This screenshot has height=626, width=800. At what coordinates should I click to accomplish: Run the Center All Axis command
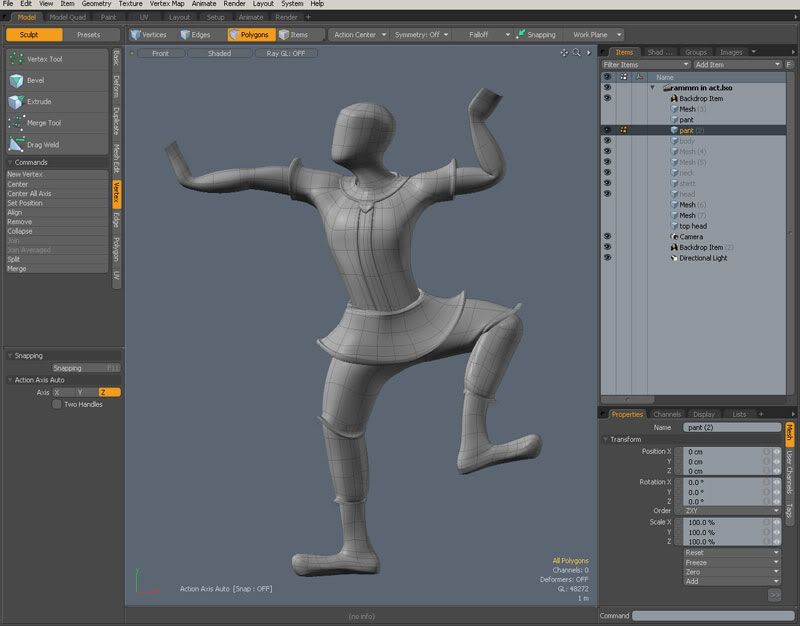(57, 193)
